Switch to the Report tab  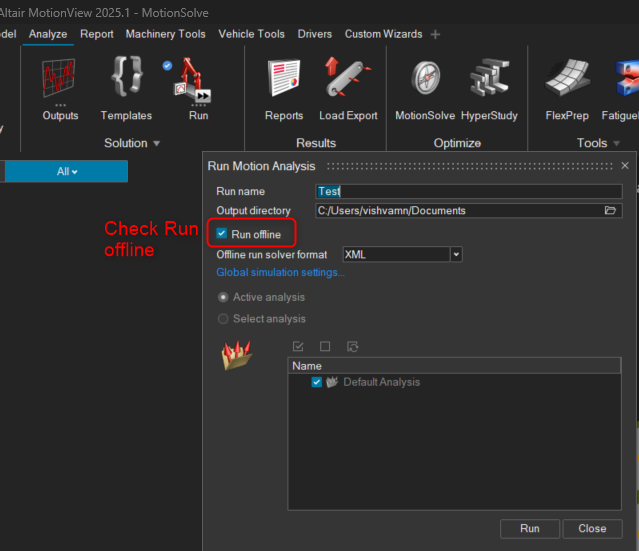(97, 34)
